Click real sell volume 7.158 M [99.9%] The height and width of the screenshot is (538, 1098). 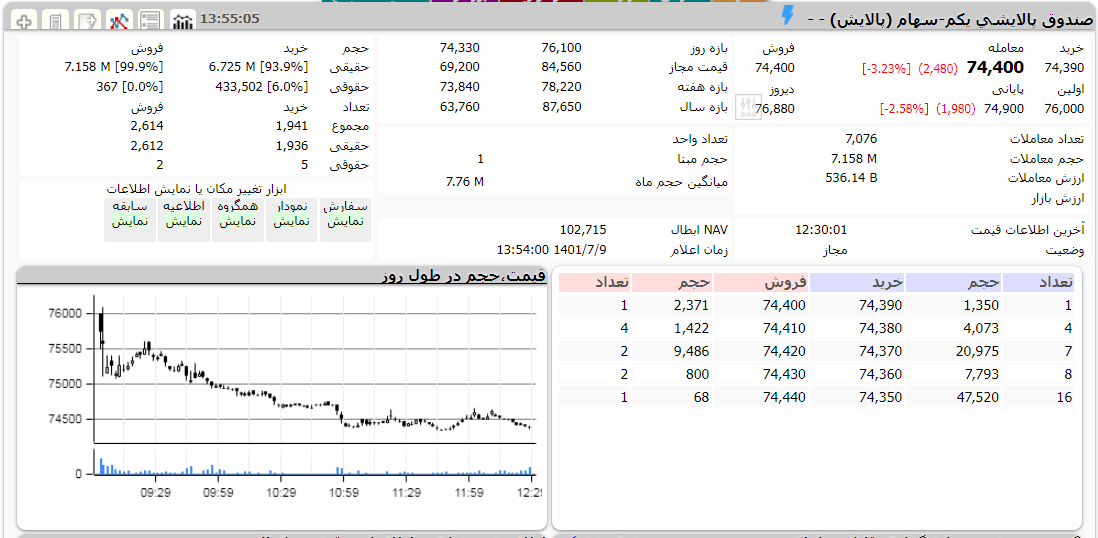(113, 67)
